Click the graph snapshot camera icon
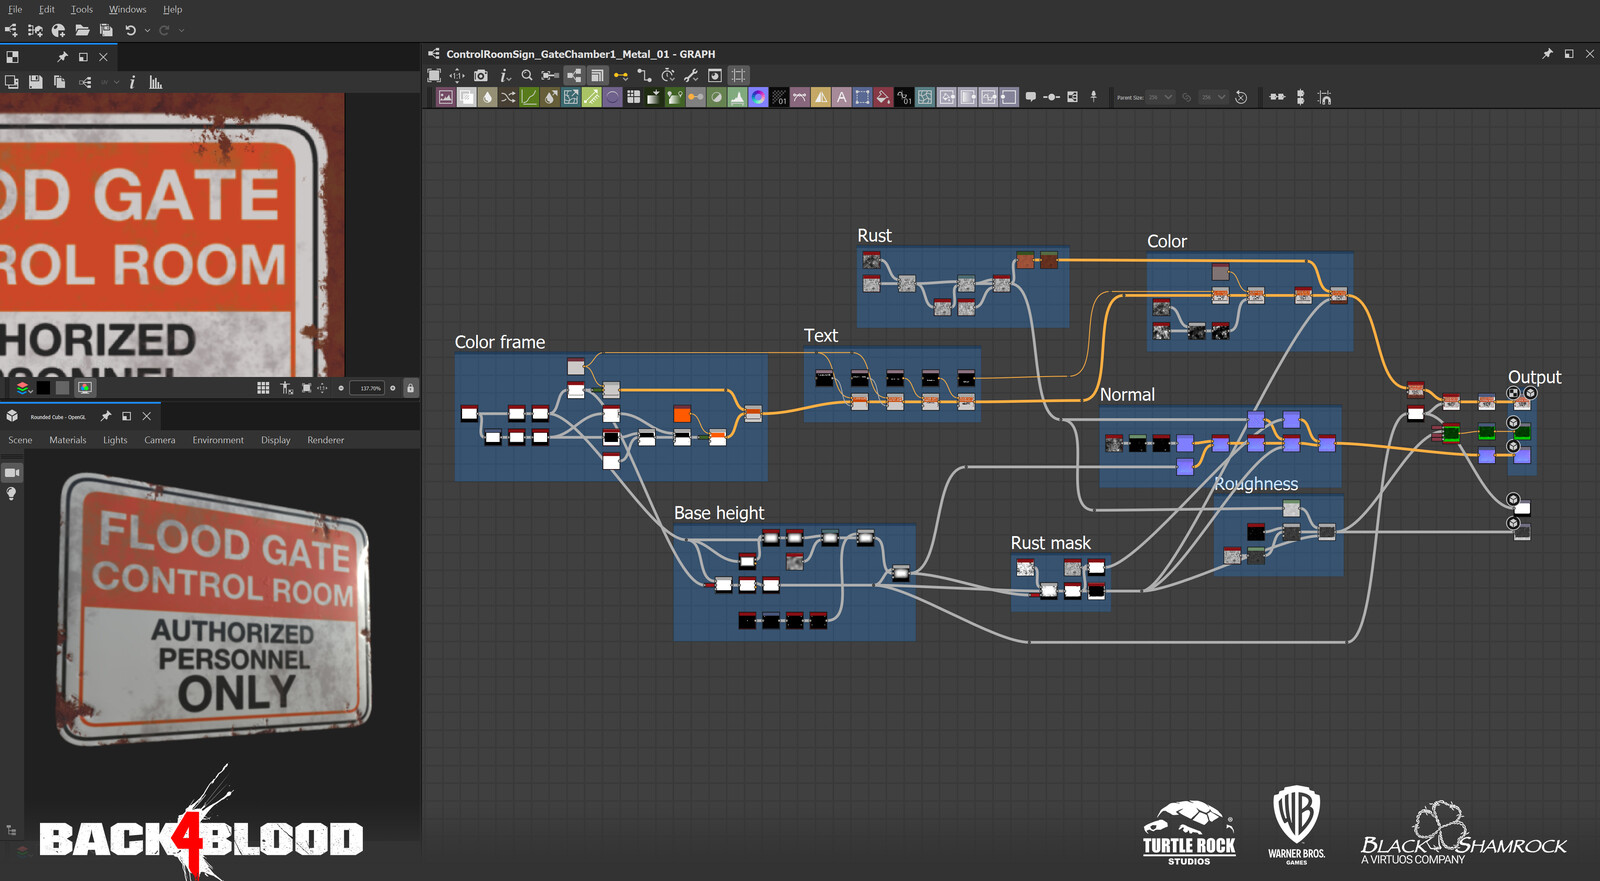Image resolution: width=1600 pixels, height=881 pixels. pyautogui.click(x=480, y=75)
